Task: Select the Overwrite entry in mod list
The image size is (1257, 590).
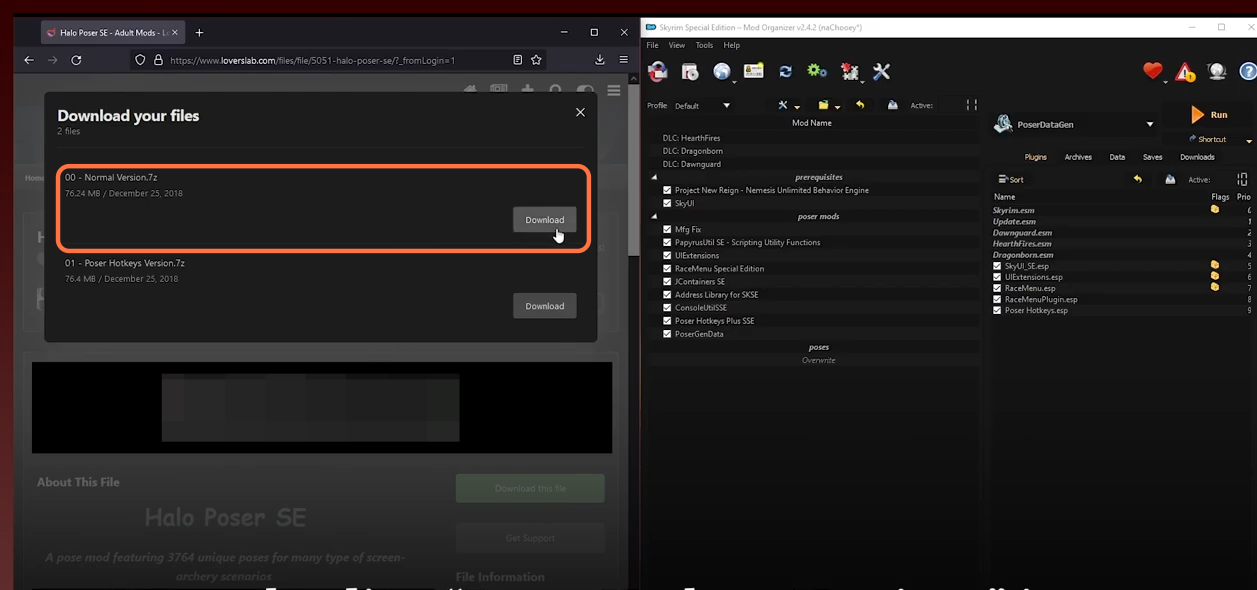Action: click(815, 360)
